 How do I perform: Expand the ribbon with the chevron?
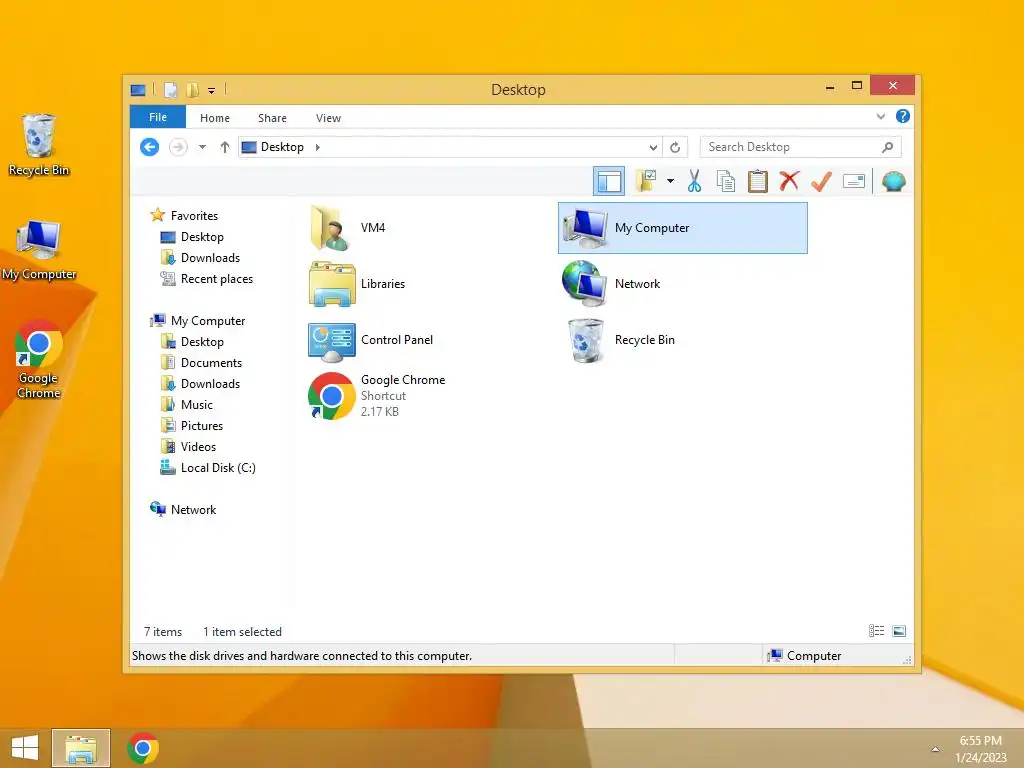[x=881, y=116]
